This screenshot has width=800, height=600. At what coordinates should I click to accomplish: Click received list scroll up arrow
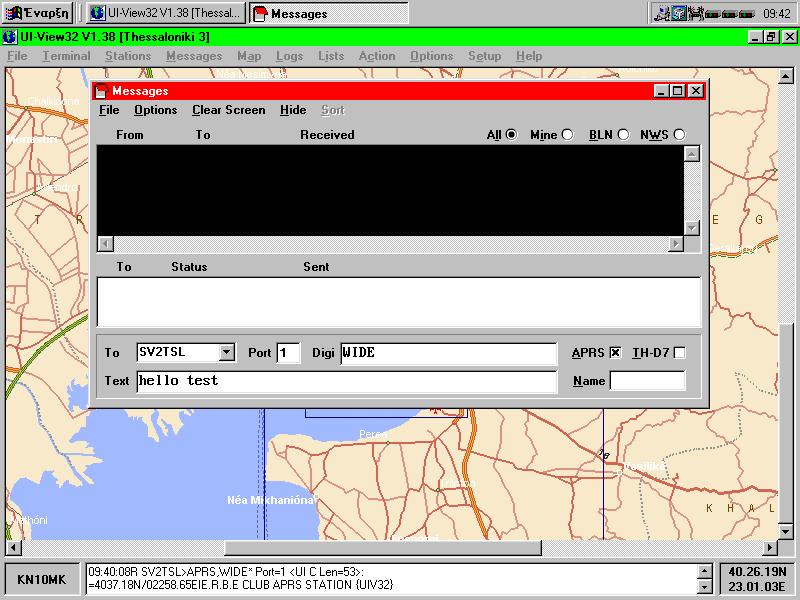(691, 154)
